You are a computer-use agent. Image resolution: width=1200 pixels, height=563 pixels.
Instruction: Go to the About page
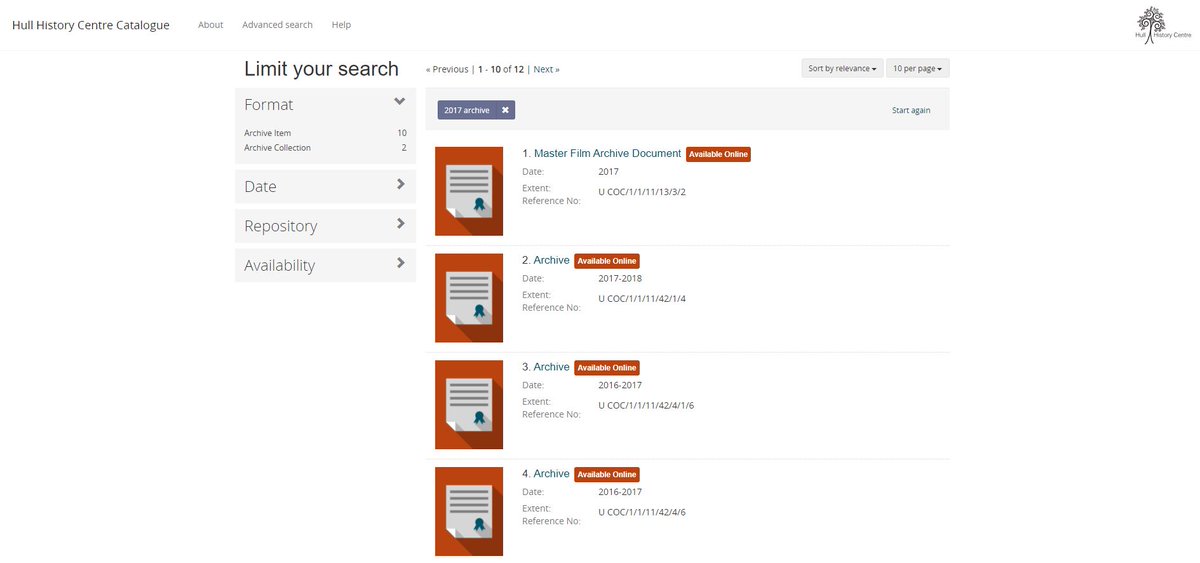[x=211, y=25]
